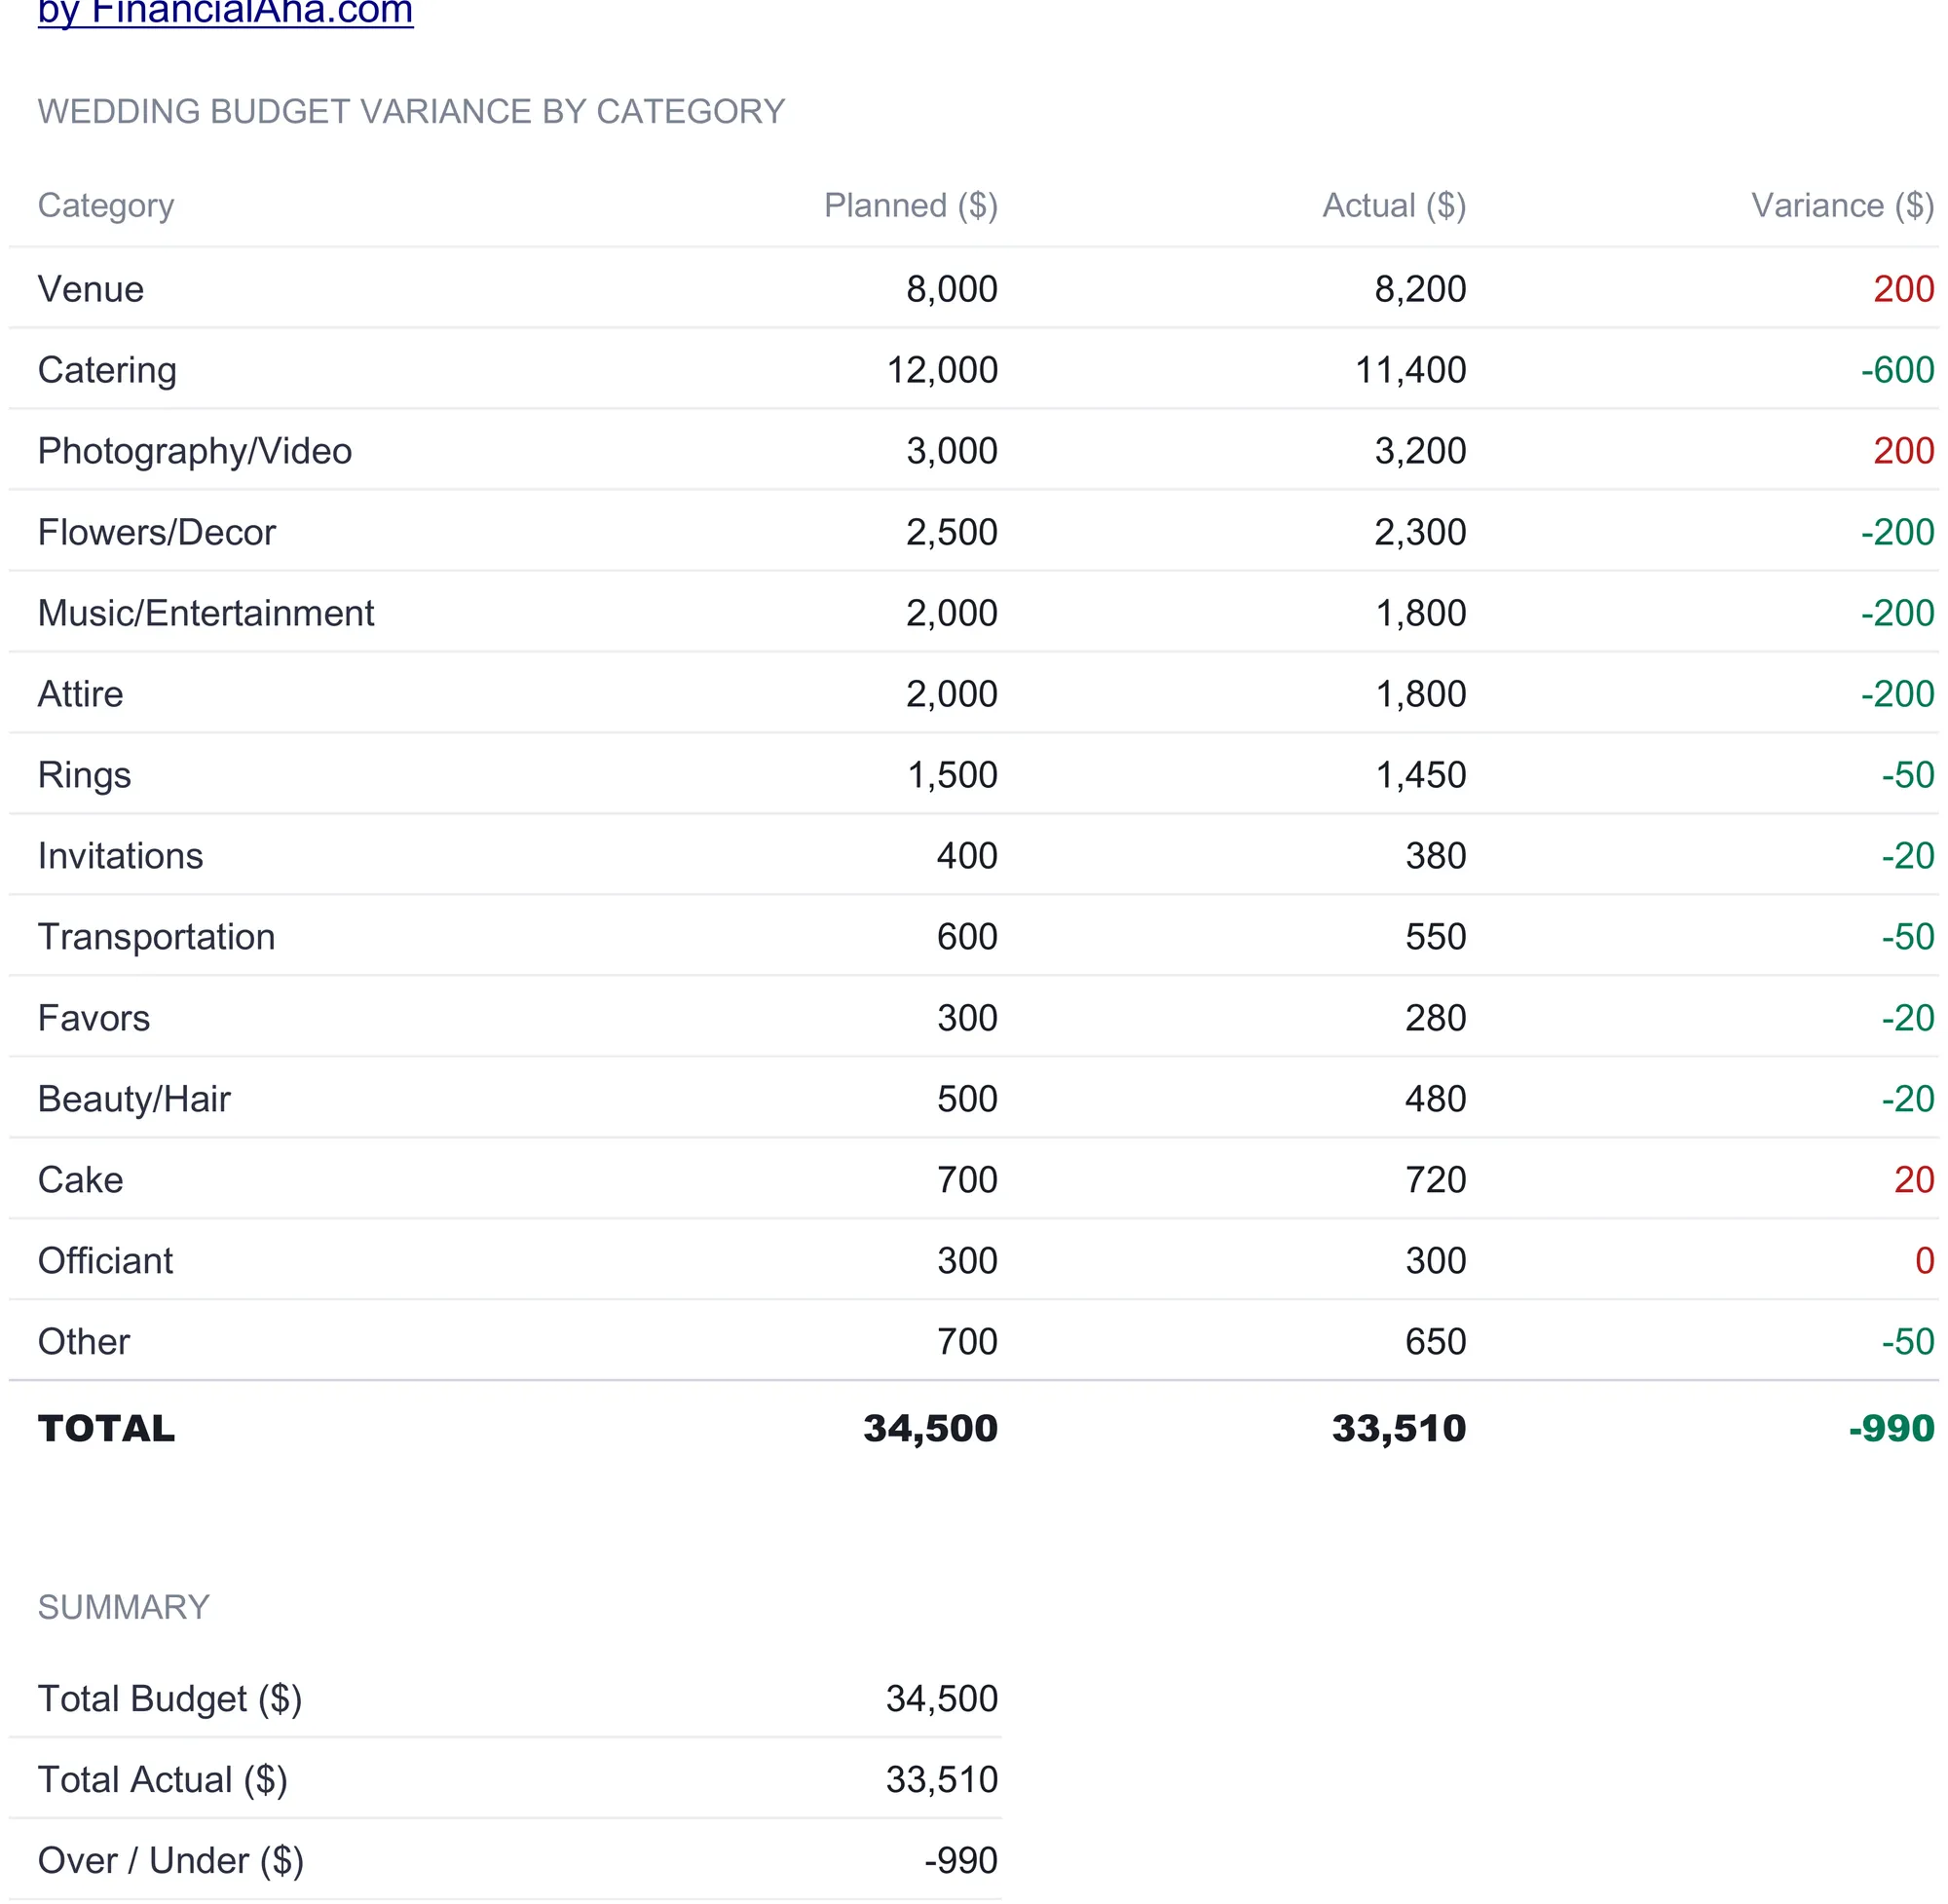Open the FinancialAha.com link
The height and width of the screenshot is (1904, 1948).
pos(225,13)
